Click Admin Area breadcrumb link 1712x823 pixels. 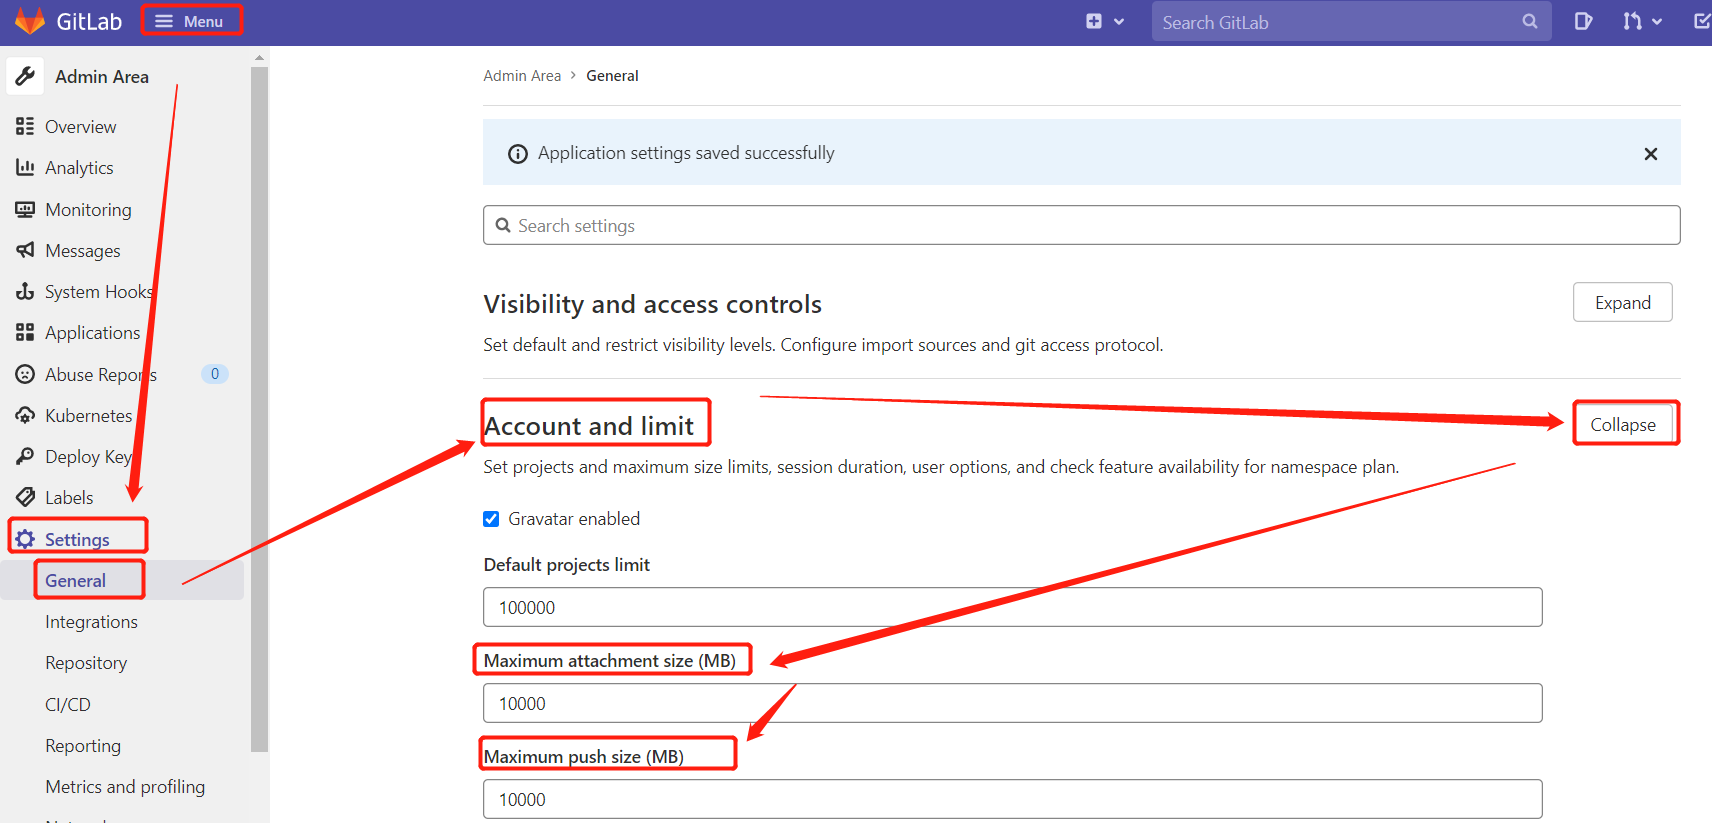click(x=522, y=76)
